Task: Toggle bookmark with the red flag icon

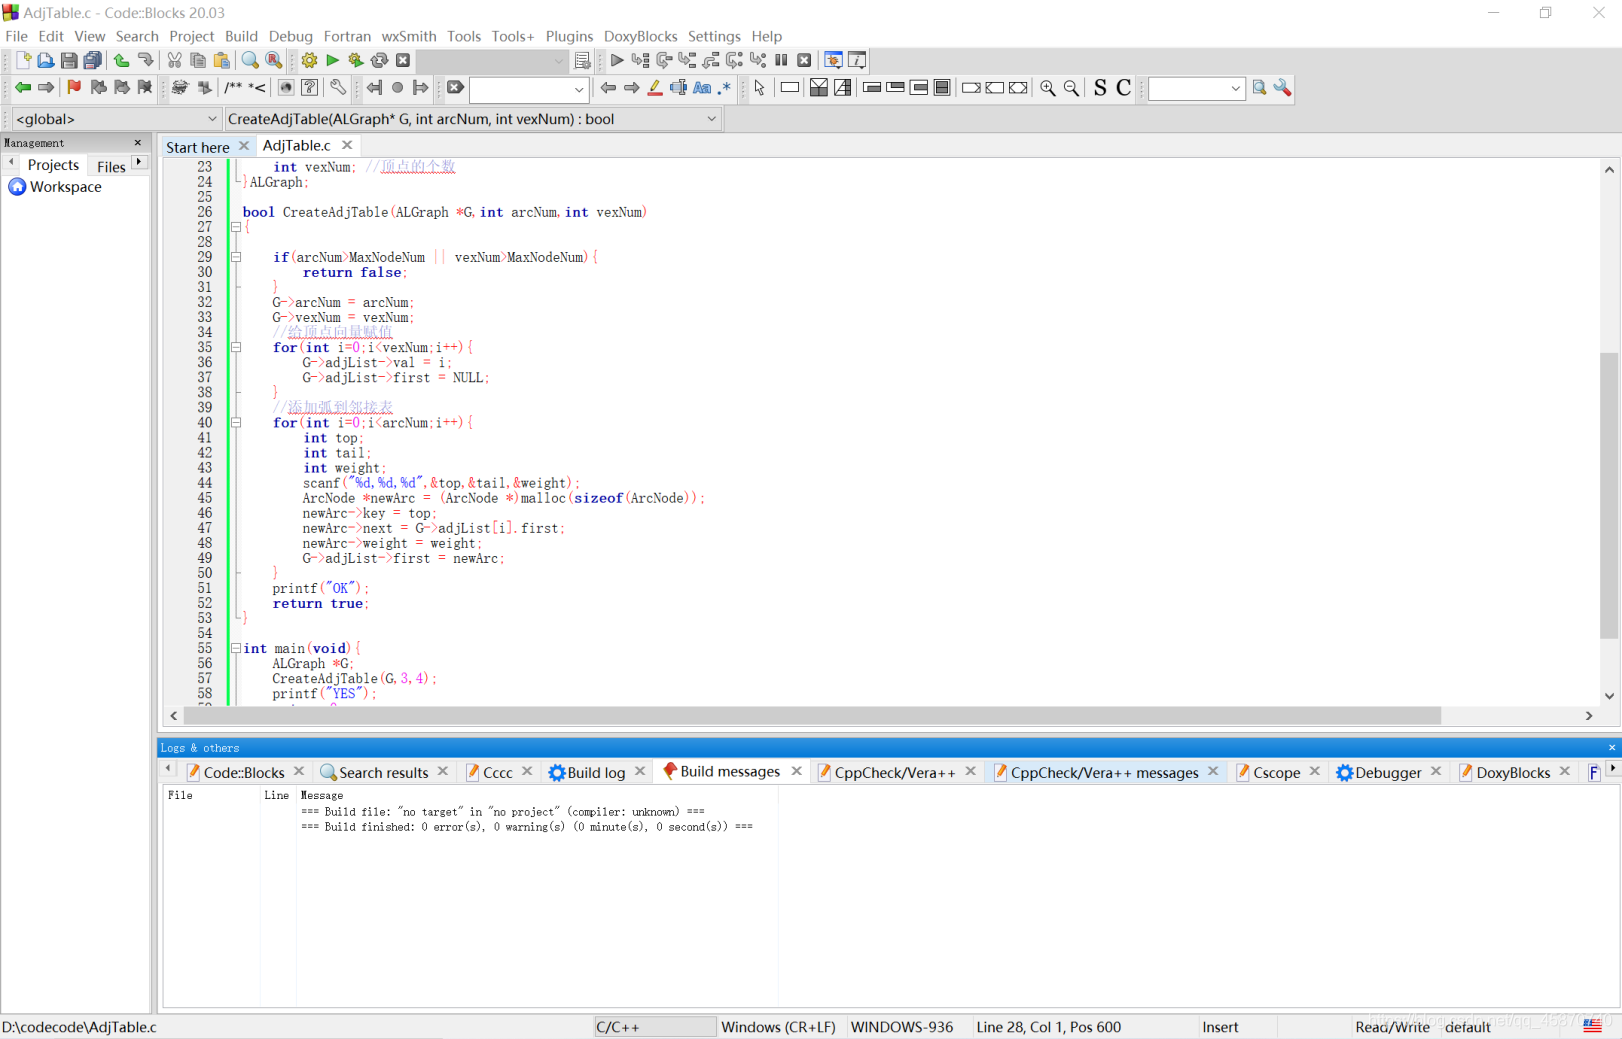Action: pos(74,88)
